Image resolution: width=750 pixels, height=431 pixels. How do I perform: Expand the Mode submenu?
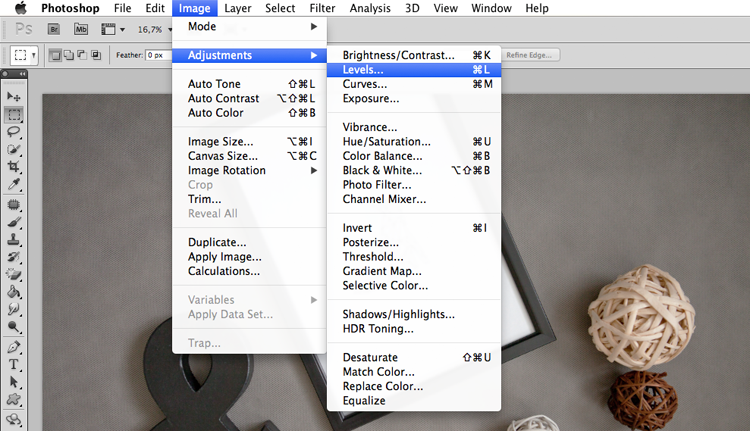tap(249, 26)
